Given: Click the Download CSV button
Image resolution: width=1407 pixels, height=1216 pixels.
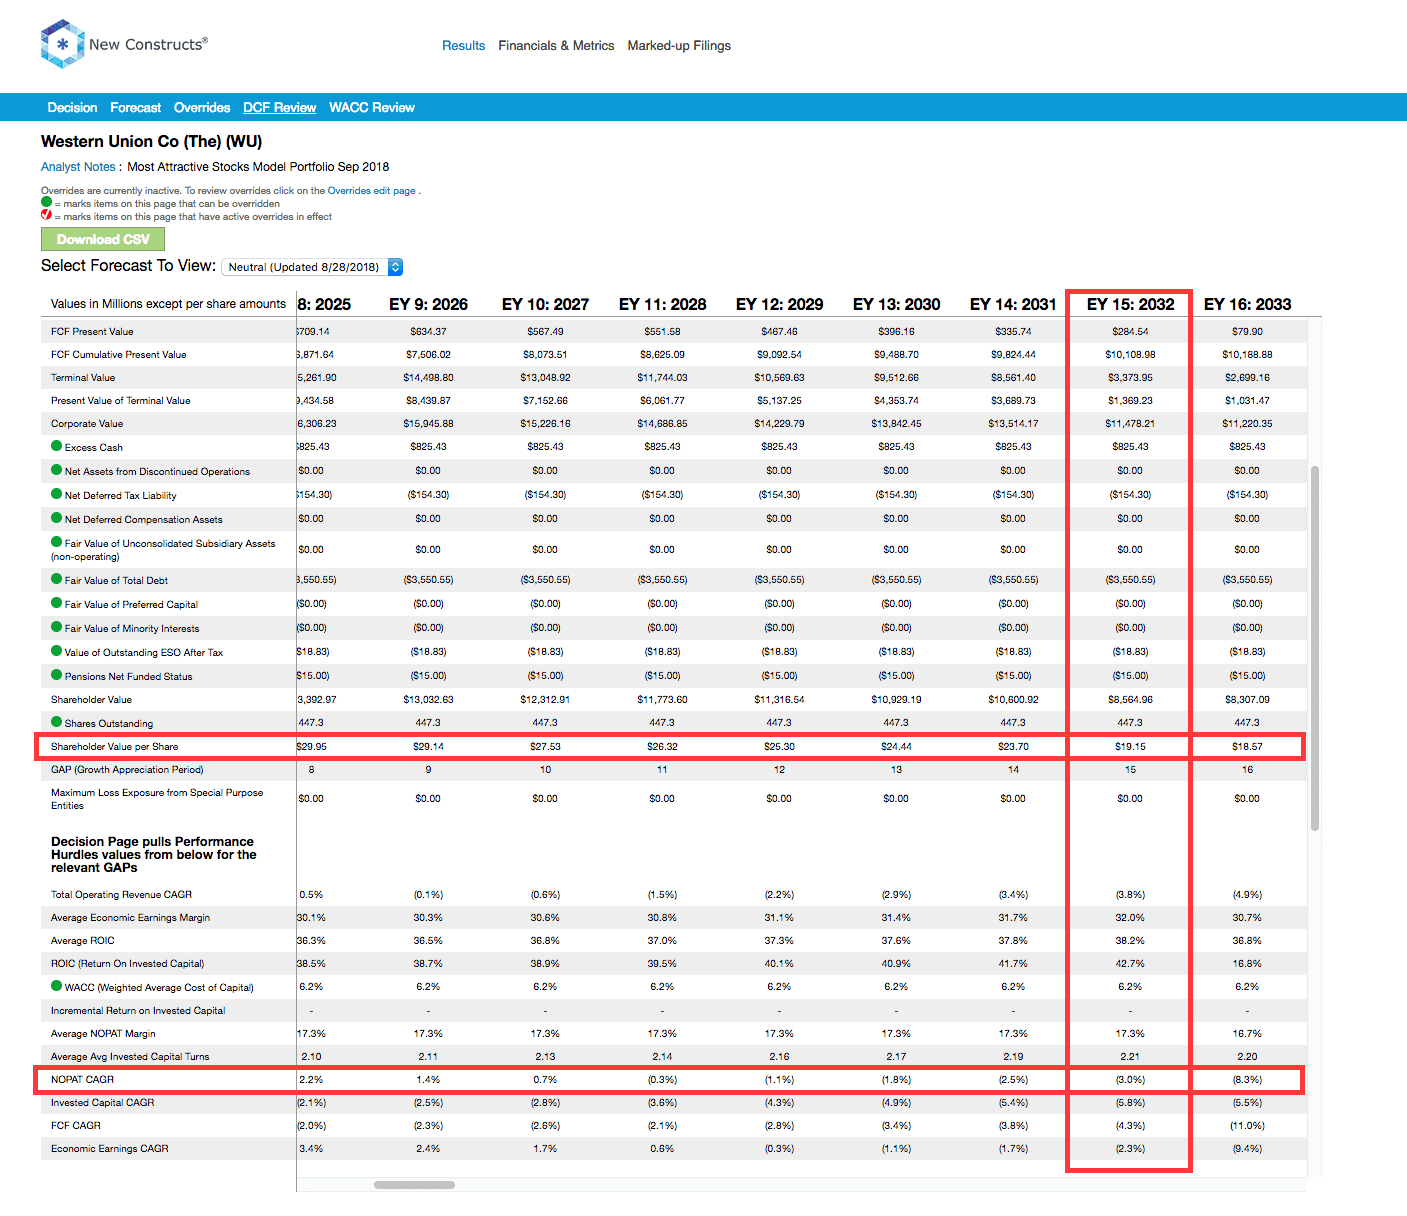Looking at the screenshot, I should [x=103, y=239].
